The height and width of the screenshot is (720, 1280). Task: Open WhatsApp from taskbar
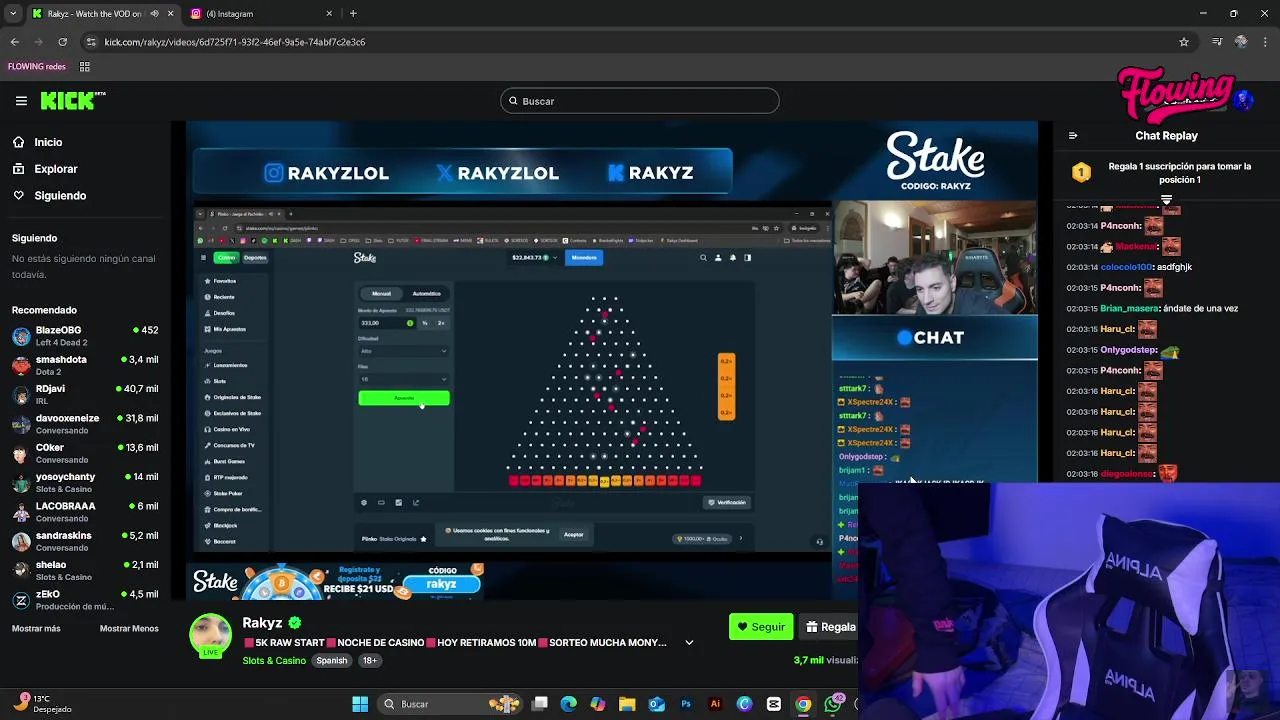833,704
